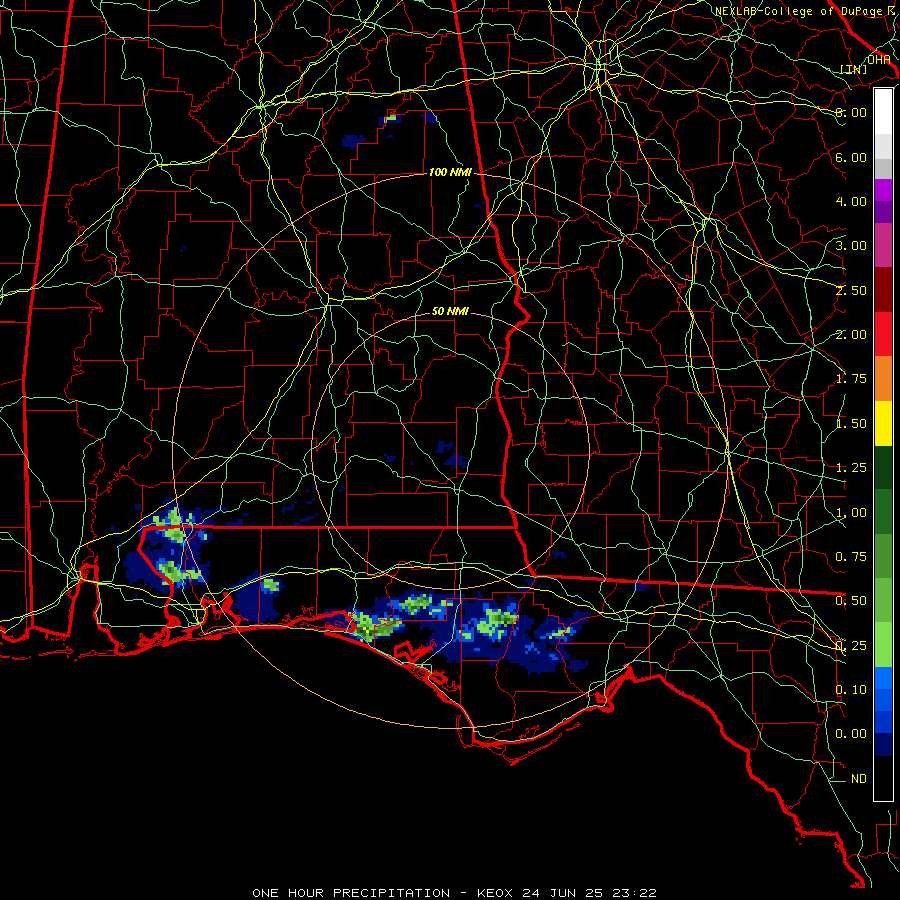900x900 pixels.
Task: Pick the darkest green swatch beside 1.25
Action: click(x=883, y=468)
